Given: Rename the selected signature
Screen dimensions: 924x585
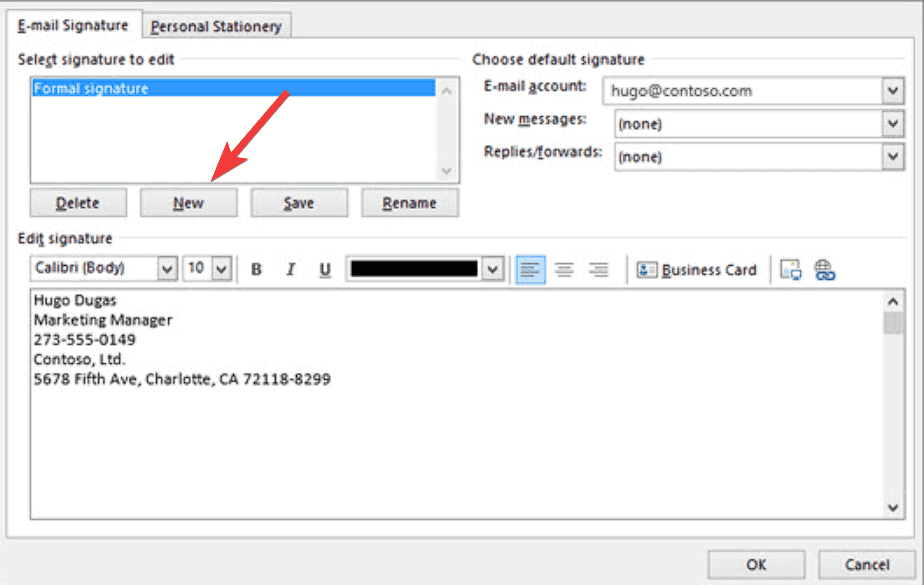Looking at the screenshot, I should [x=410, y=203].
